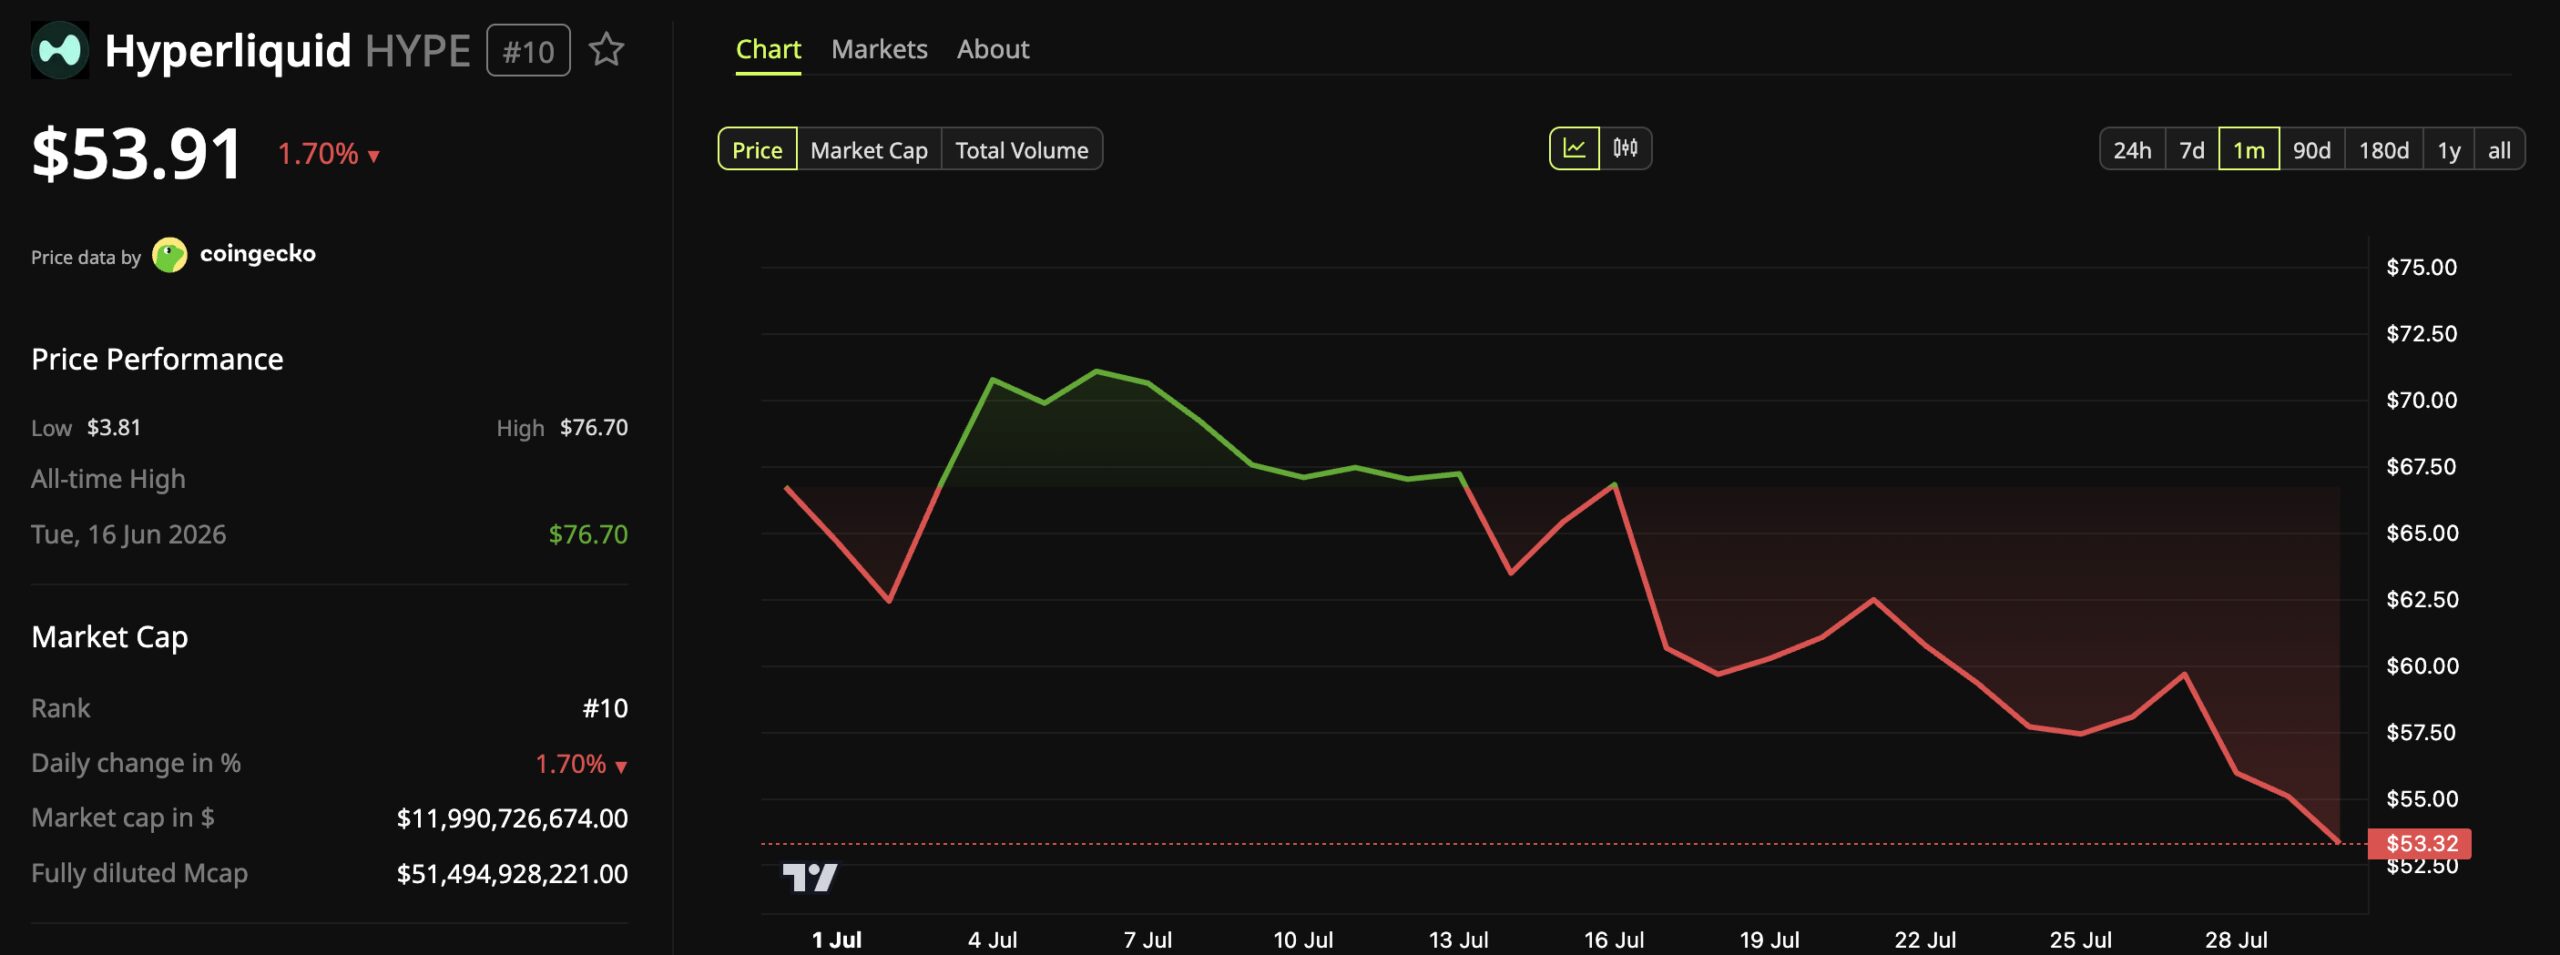Click the Hyperliquid coin name heading
This screenshot has width=2560, height=955.
tap(228, 51)
